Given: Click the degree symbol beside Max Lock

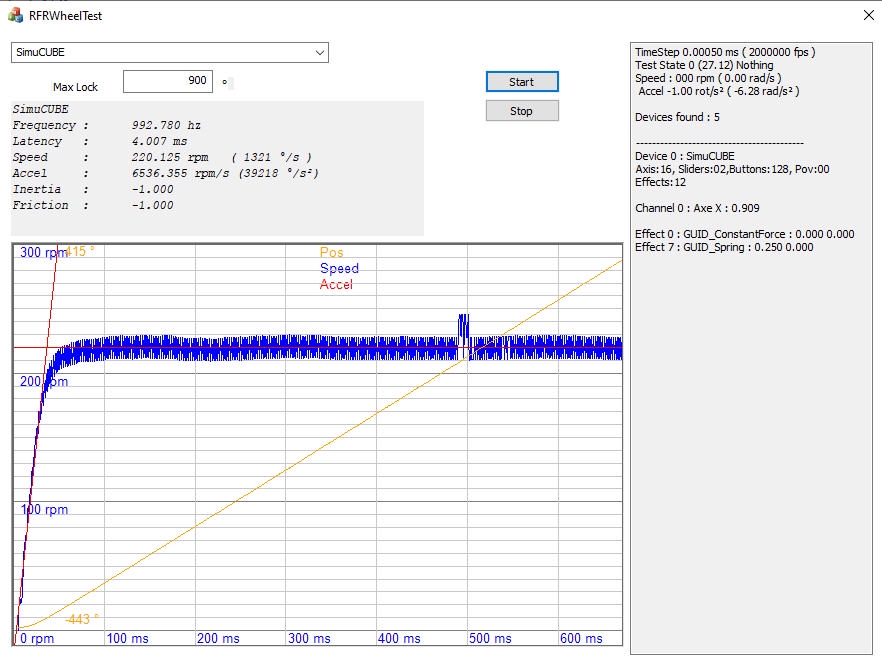Looking at the screenshot, I should (x=224, y=82).
